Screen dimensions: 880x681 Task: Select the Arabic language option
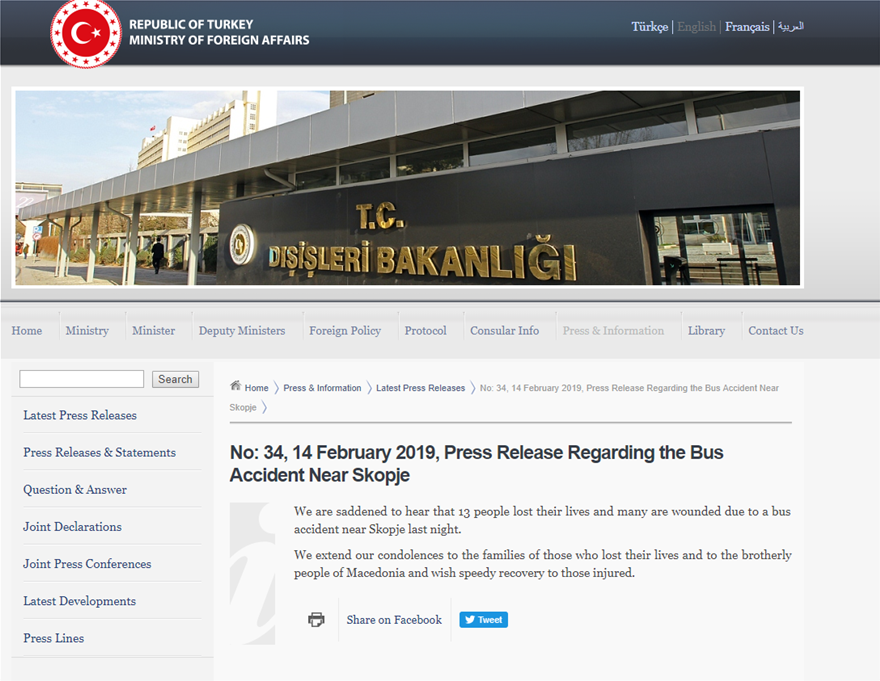coord(790,27)
